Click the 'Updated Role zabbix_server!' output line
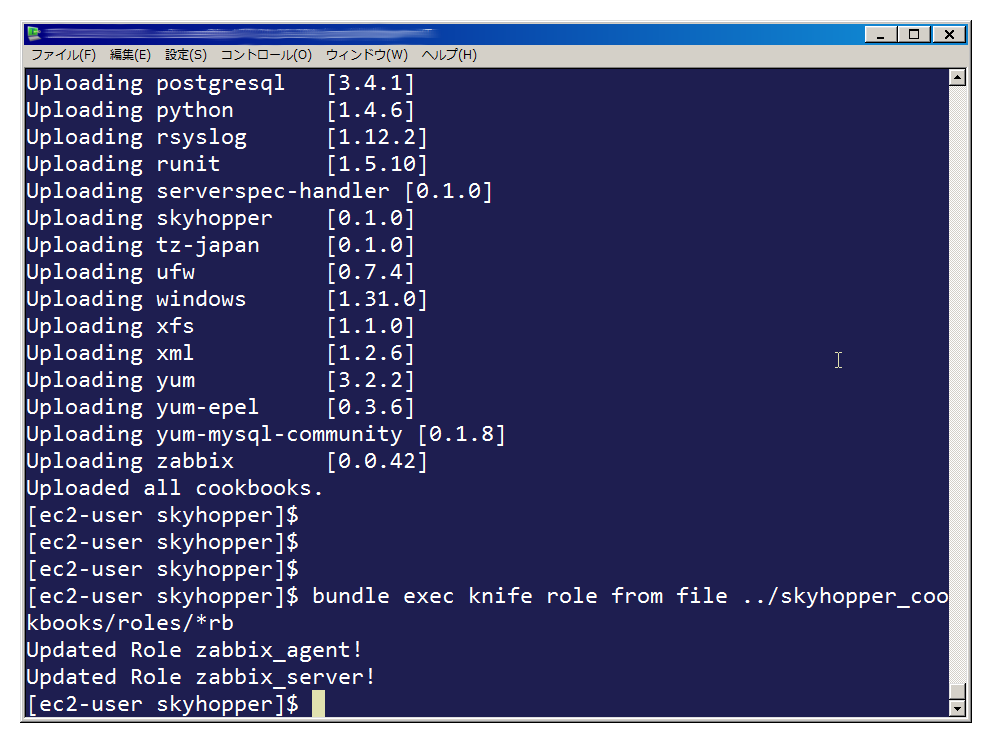This screenshot has height=743, width=992. pos(201,677)
